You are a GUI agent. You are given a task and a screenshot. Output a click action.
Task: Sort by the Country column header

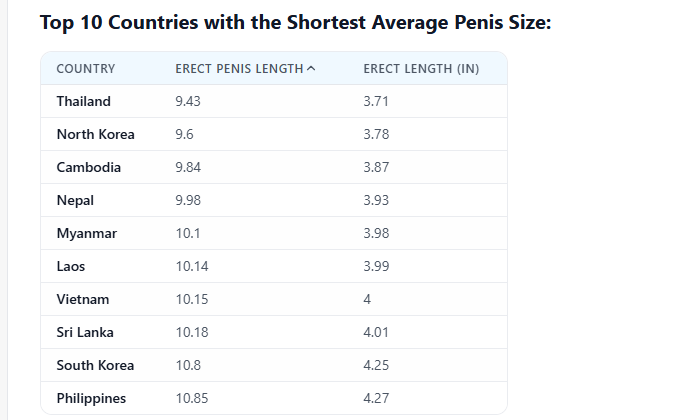(86, 69)
